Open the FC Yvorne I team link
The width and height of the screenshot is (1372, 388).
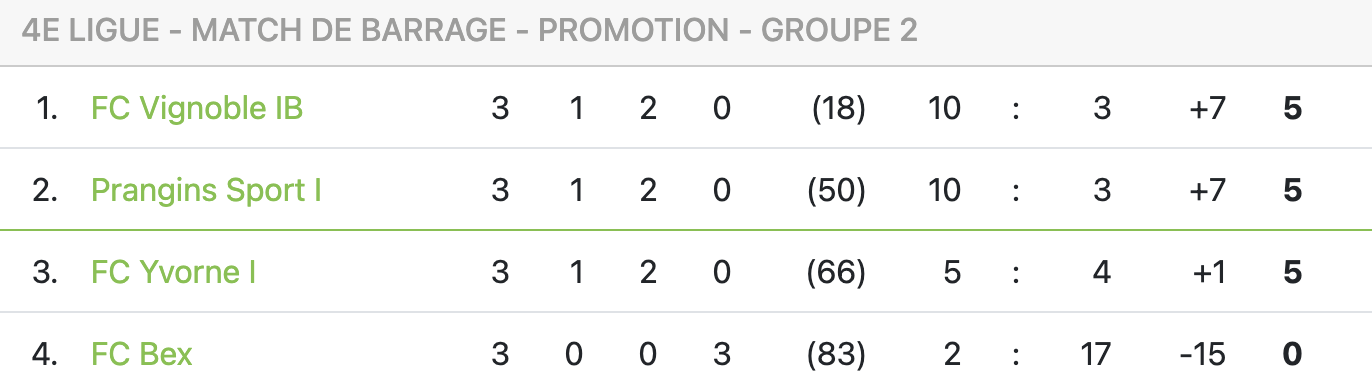173,272
